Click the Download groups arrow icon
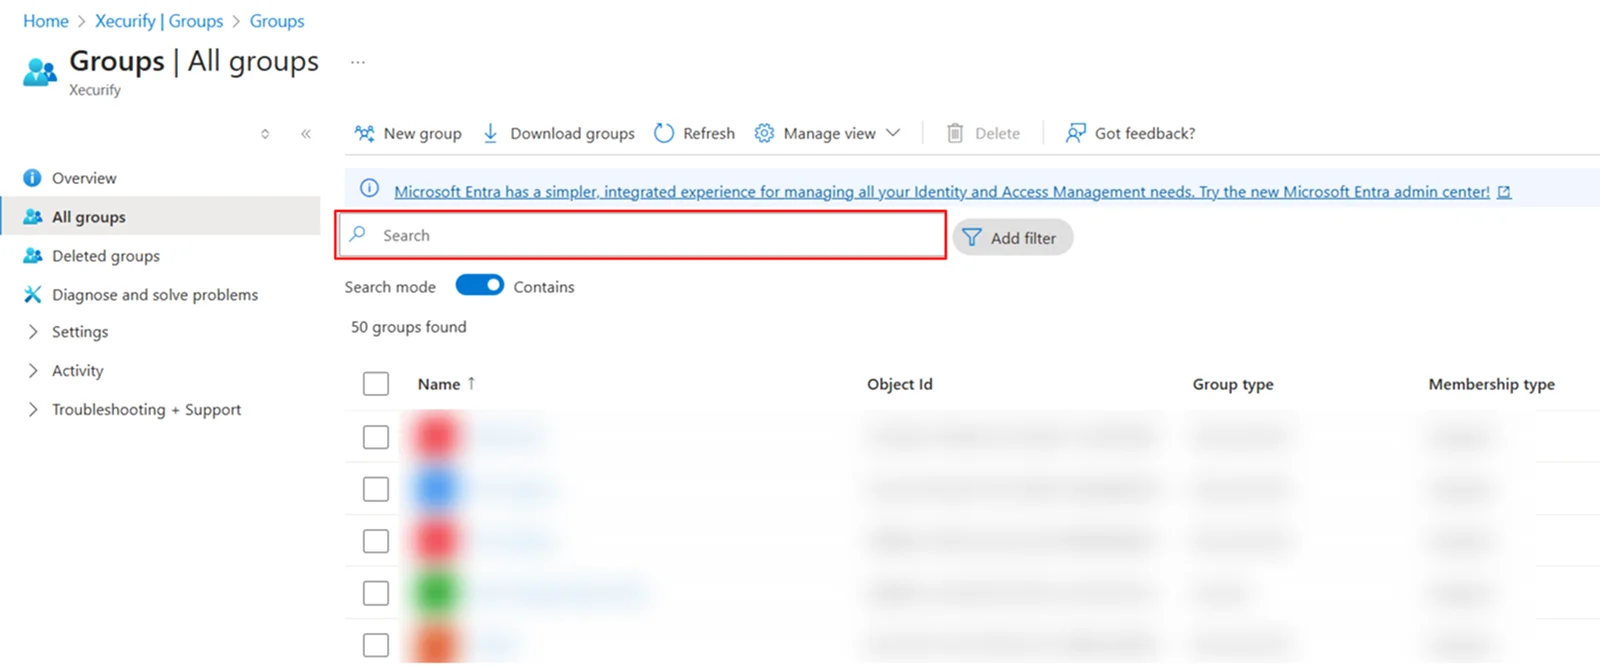 click(x=490, y=133)
